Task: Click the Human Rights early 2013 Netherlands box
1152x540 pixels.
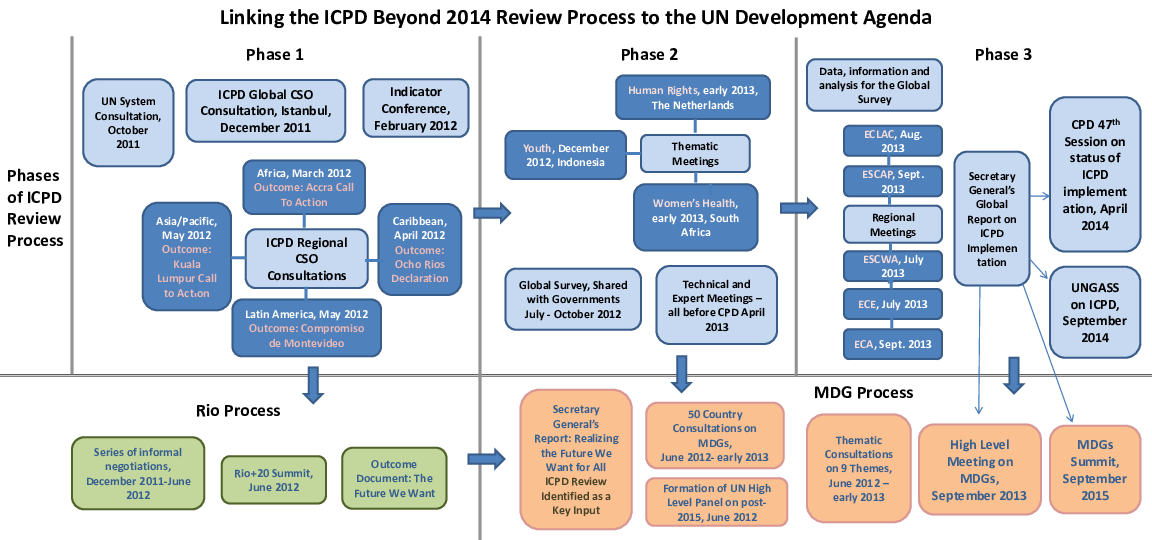Action: 692,97
